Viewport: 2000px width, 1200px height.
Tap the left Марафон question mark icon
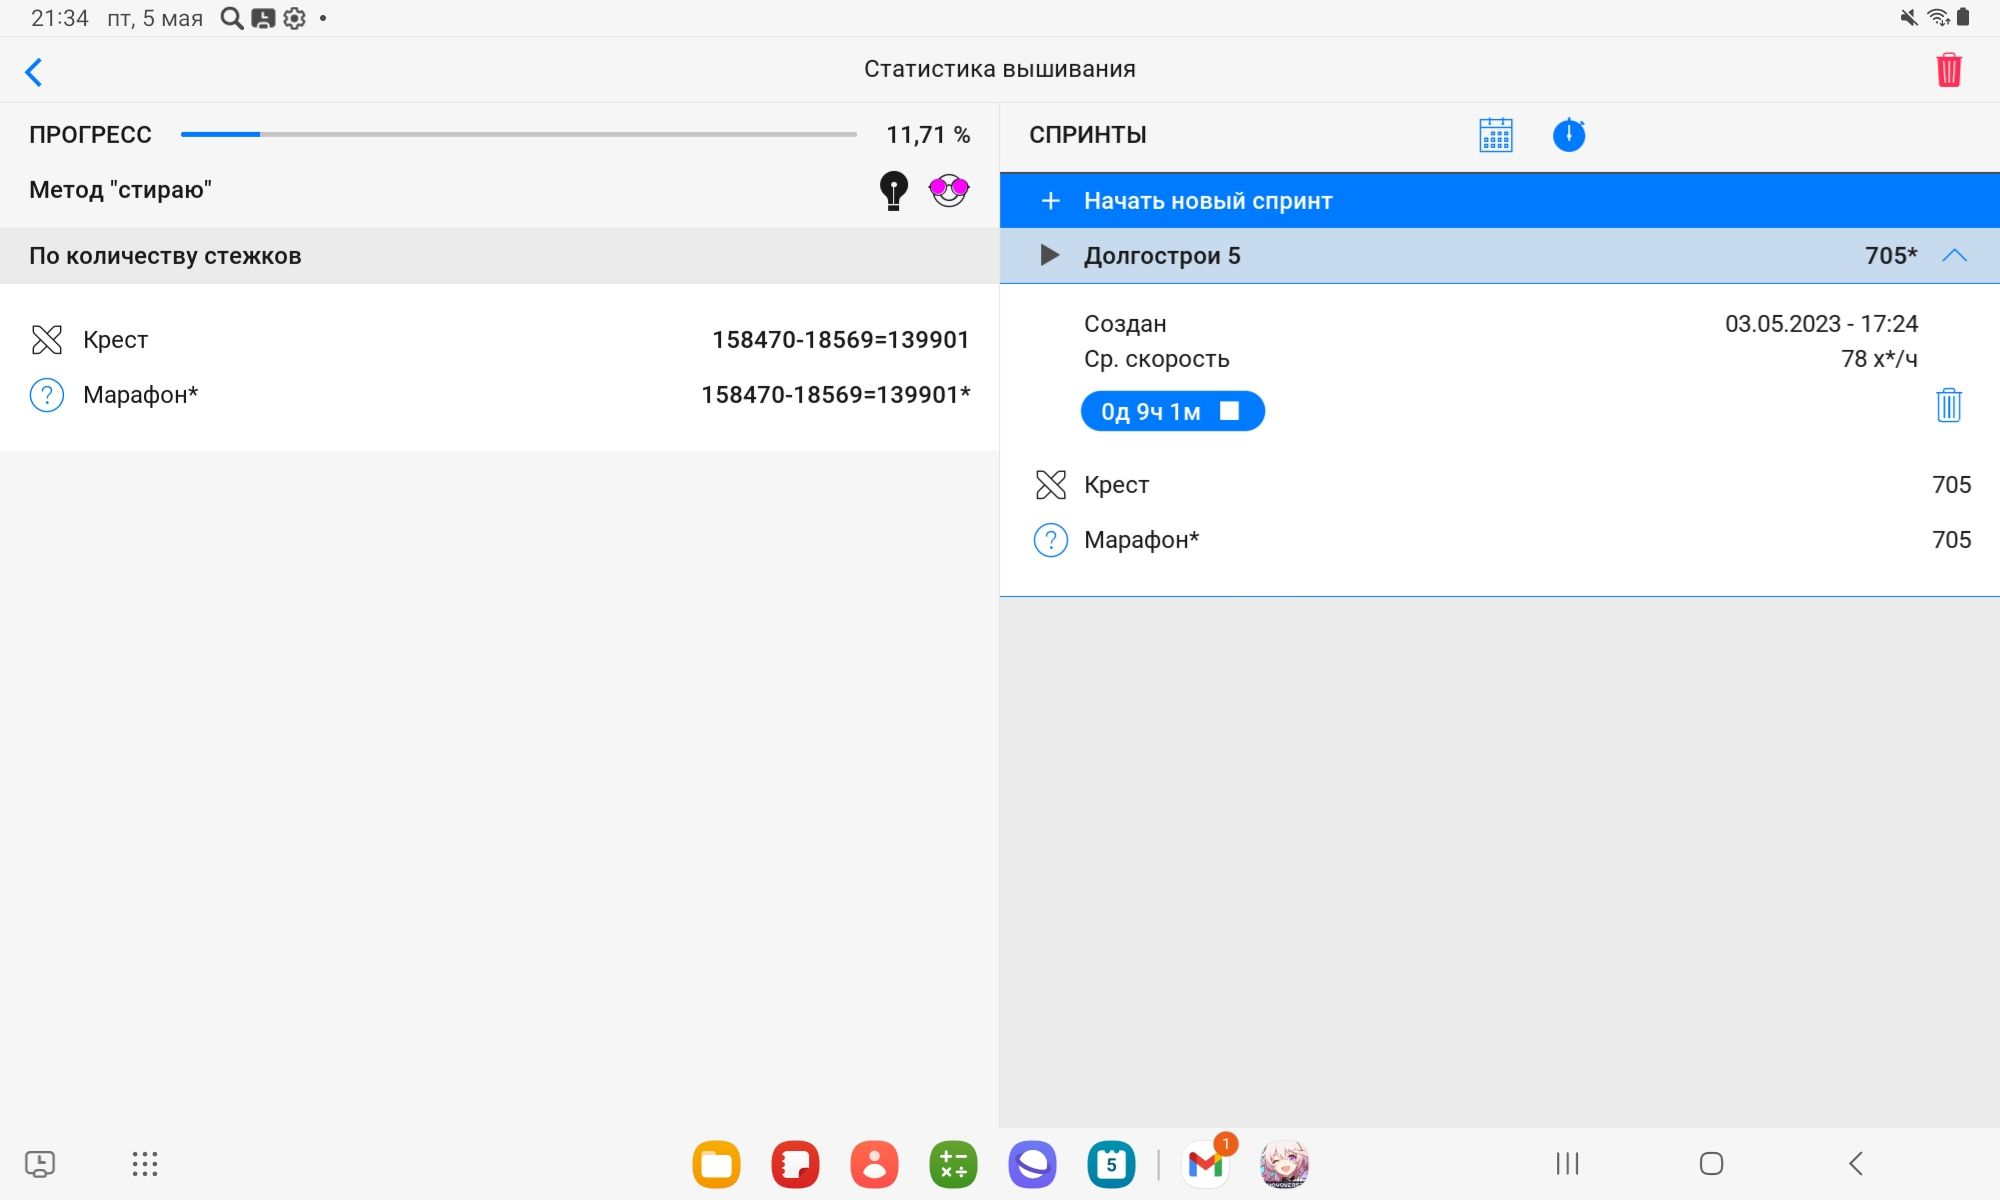pos(47,395)
